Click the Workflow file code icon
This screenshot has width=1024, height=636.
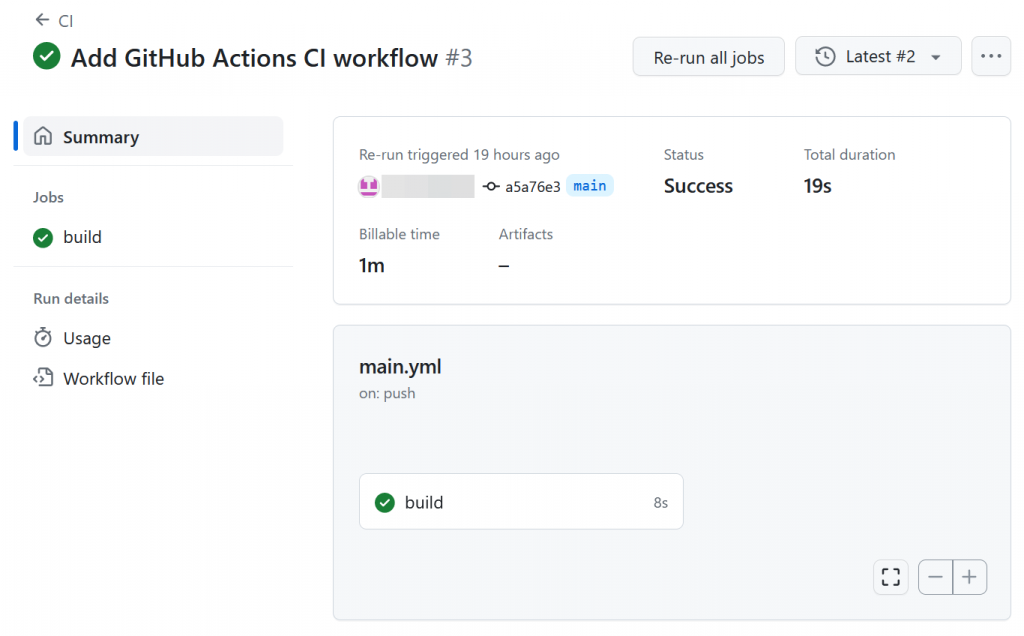click(43, 378)
